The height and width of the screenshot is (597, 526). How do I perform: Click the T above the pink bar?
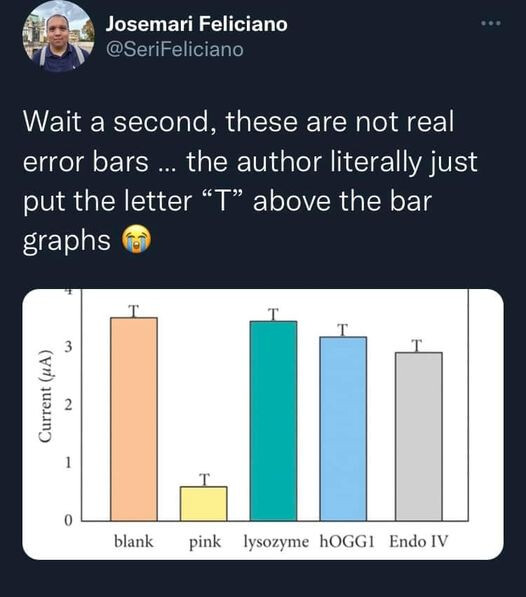204,480
